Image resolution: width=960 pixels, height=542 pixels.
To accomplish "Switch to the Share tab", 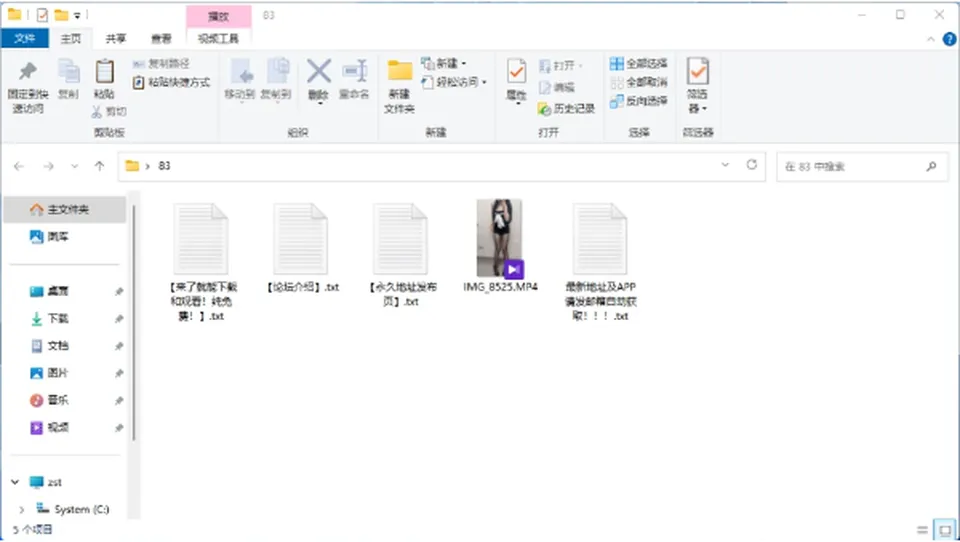I will 116,39.
